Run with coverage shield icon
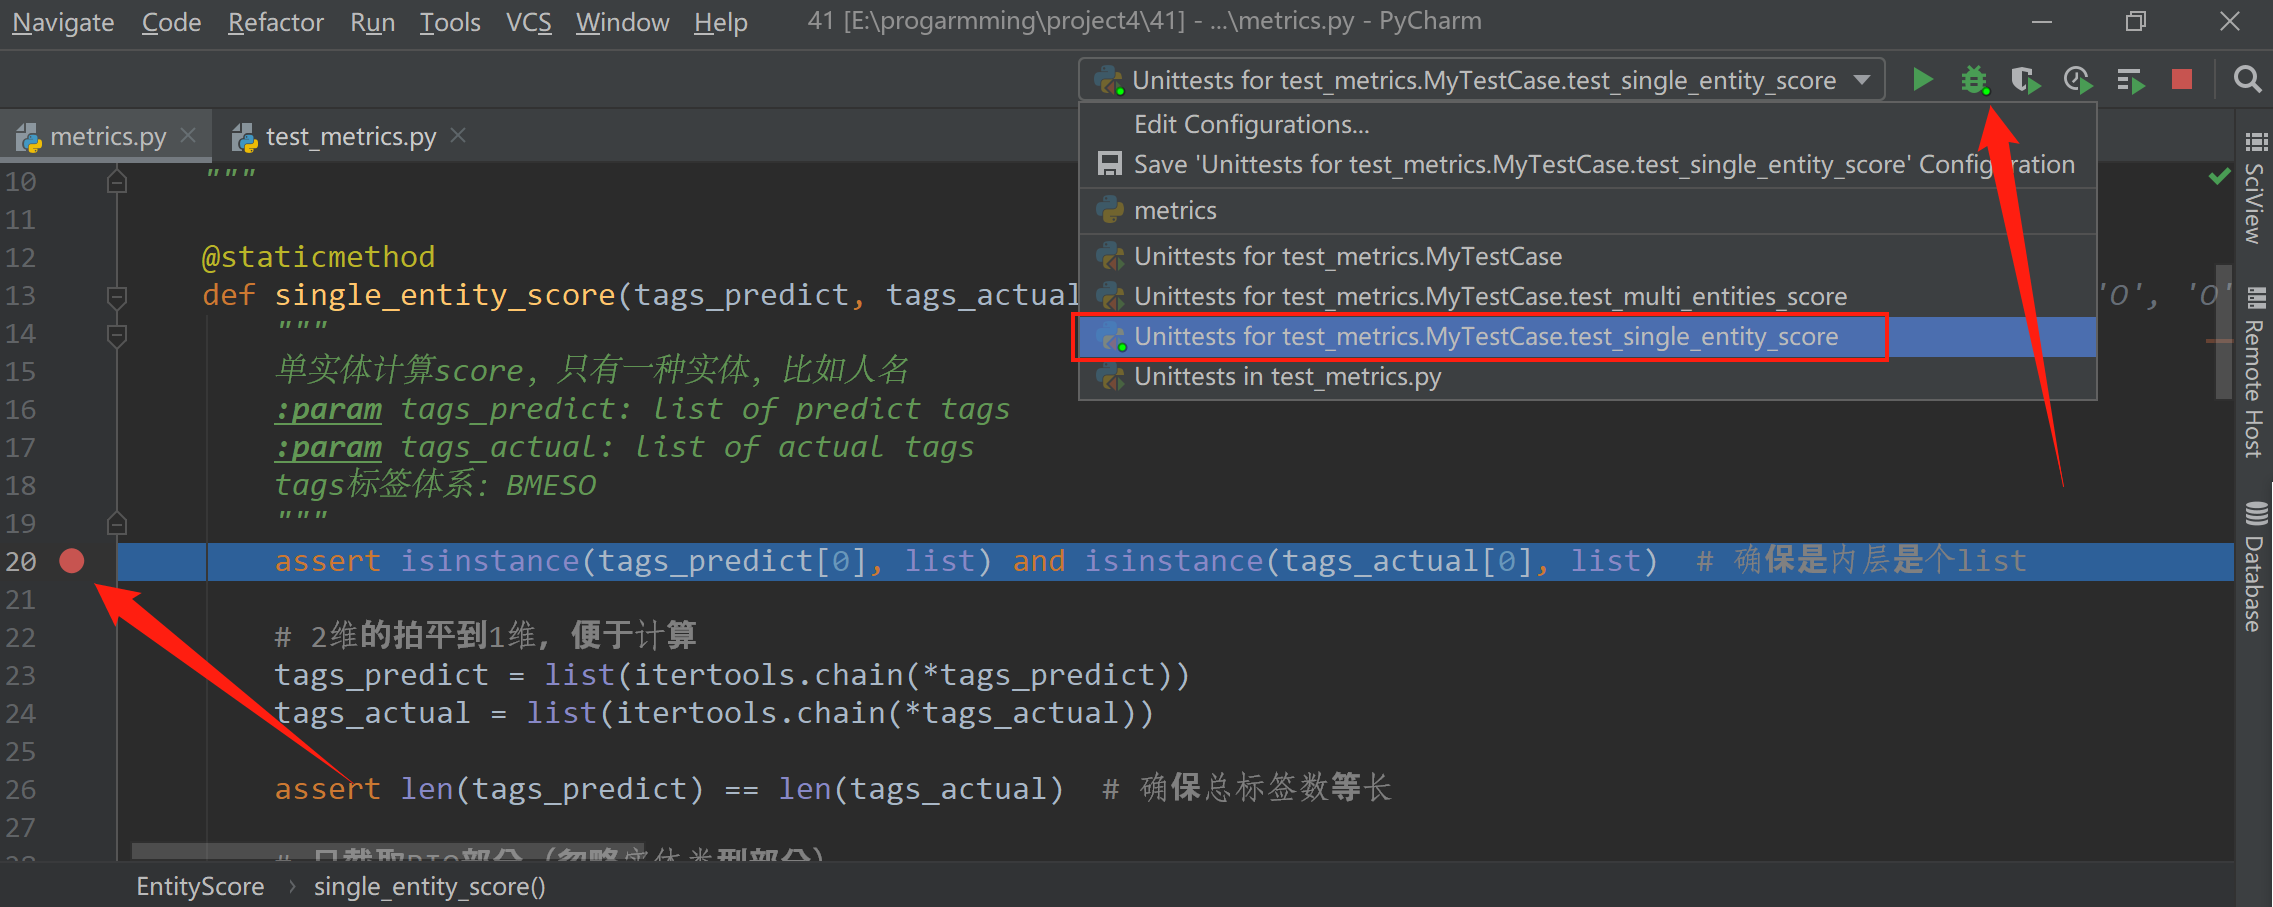Image resolution: width=2273 pixels, height=907 pixels. click(x=2025, y=80)
